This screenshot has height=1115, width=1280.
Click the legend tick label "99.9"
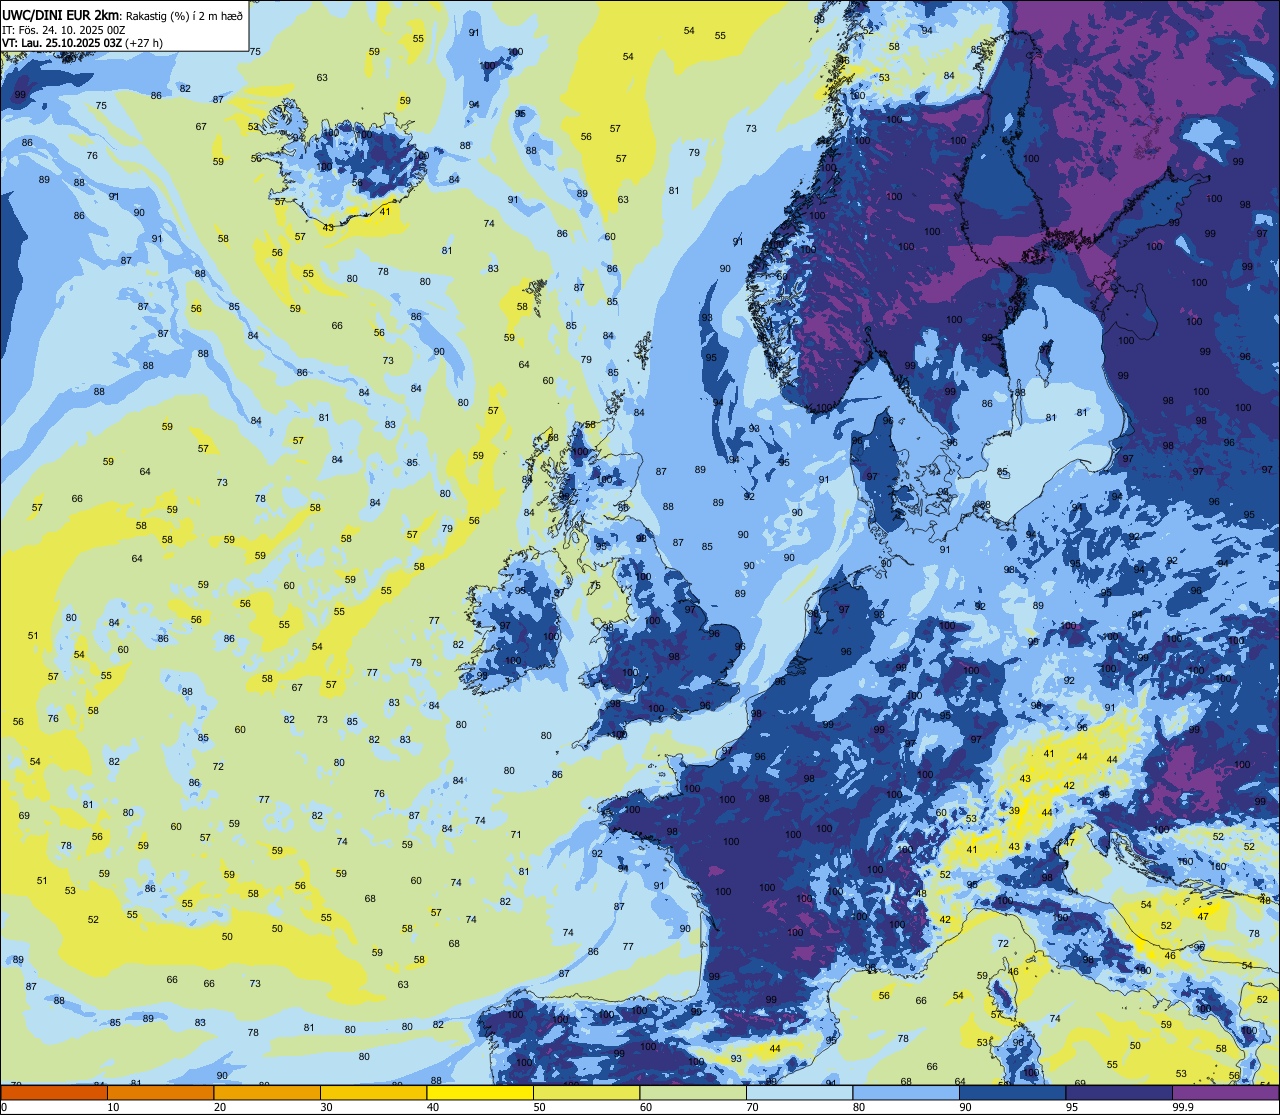pos(1183,1106)
